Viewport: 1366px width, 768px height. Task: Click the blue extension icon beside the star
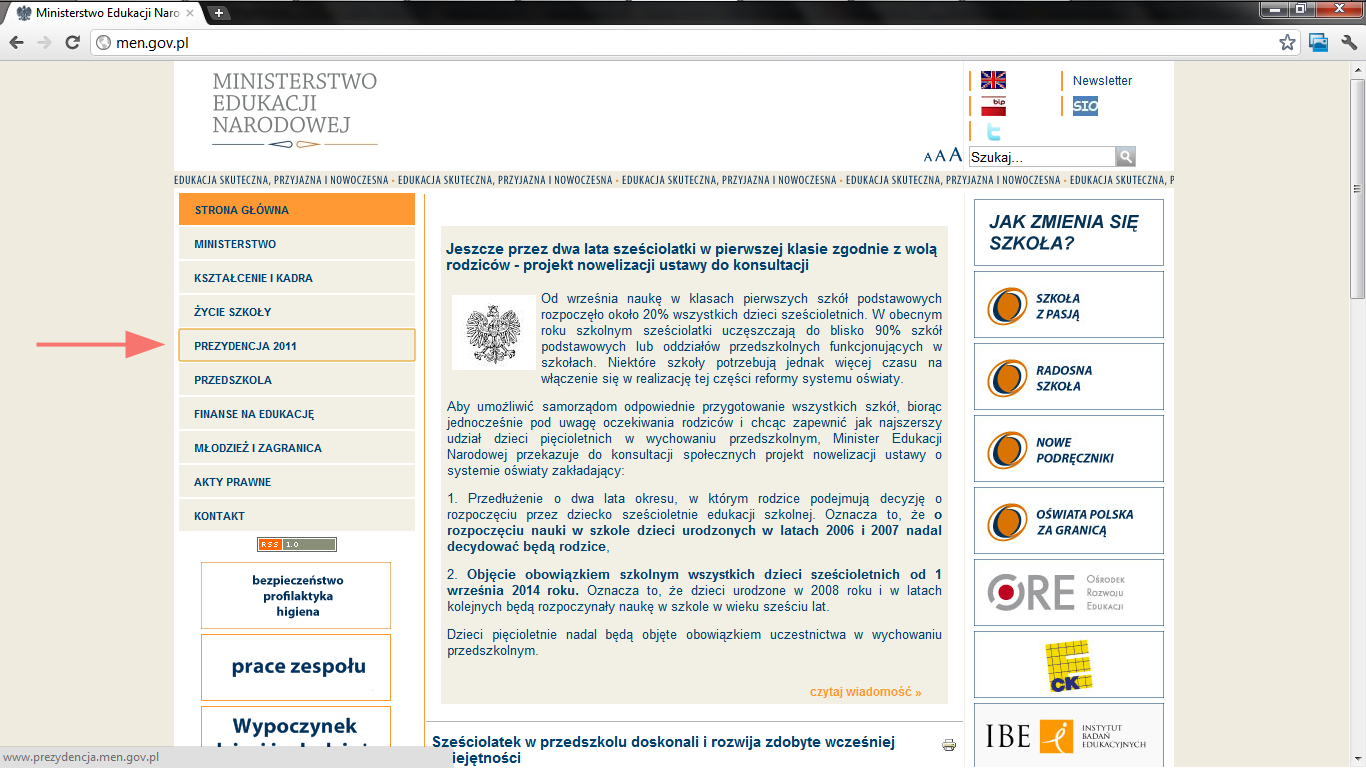1319,42
